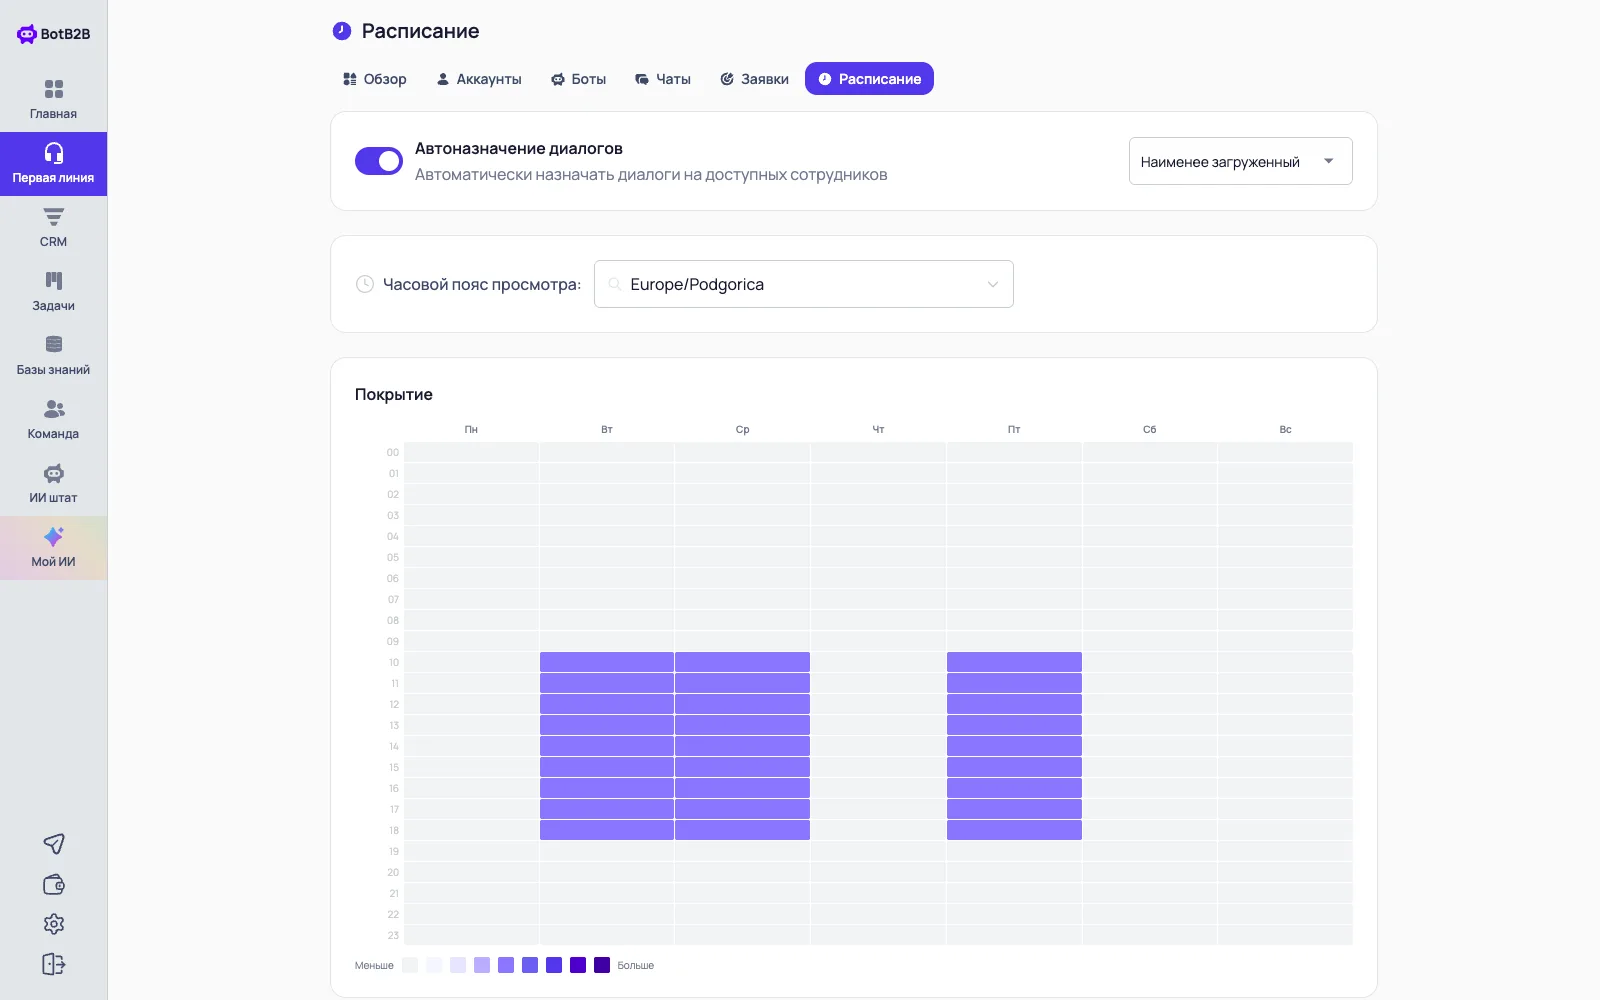
Task: Select Первая линия headset icon
Action: 54,153
